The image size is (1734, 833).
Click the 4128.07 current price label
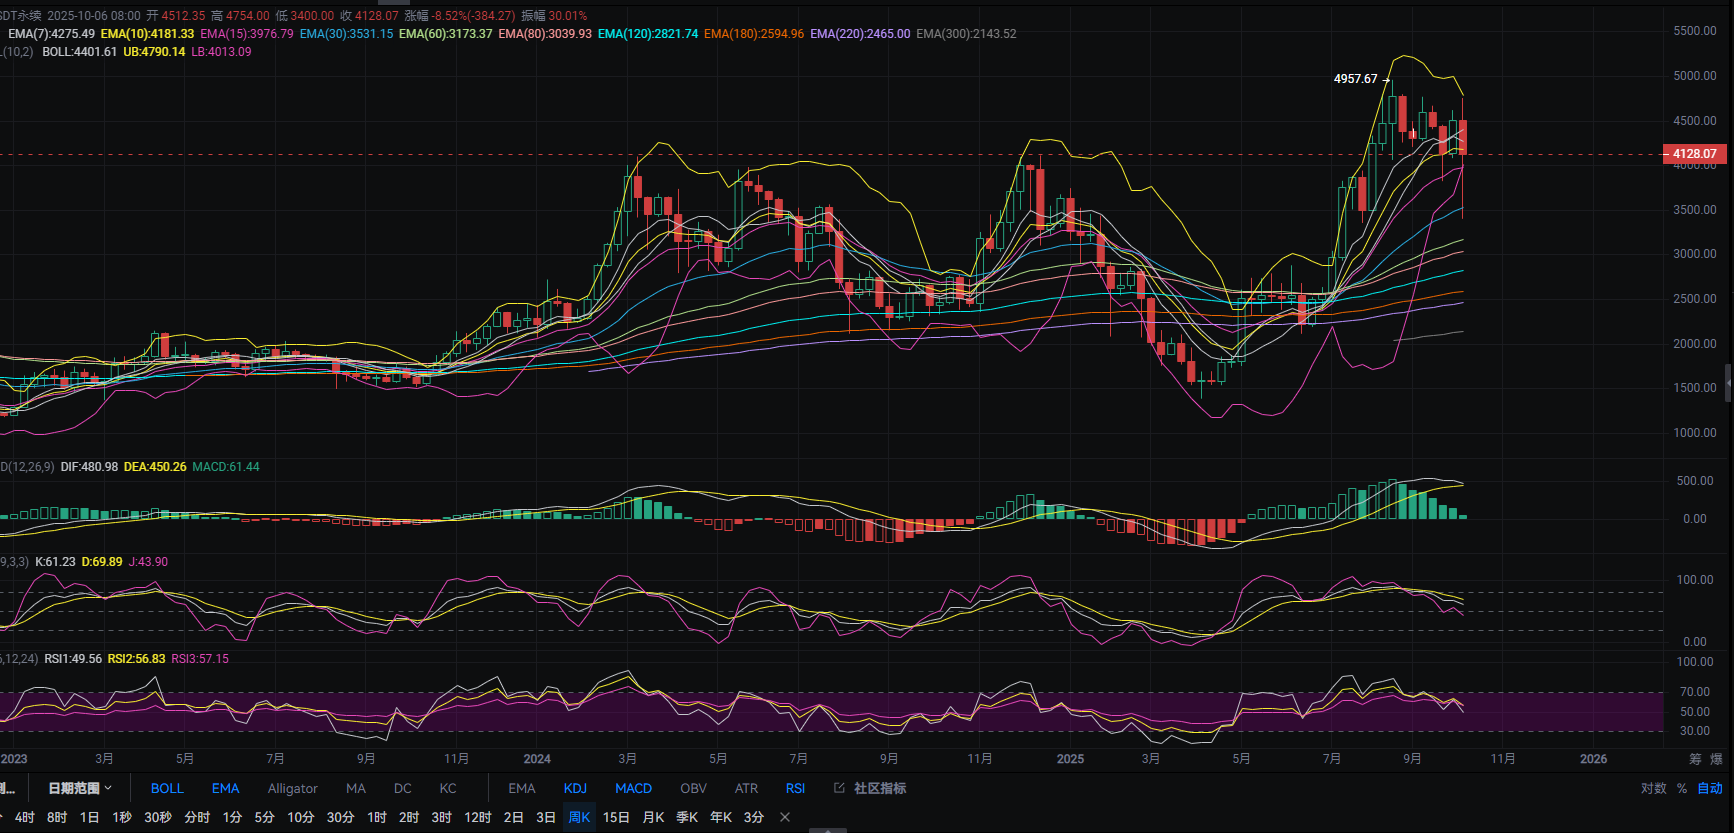pyautogui.click(x=1694, y=154)
